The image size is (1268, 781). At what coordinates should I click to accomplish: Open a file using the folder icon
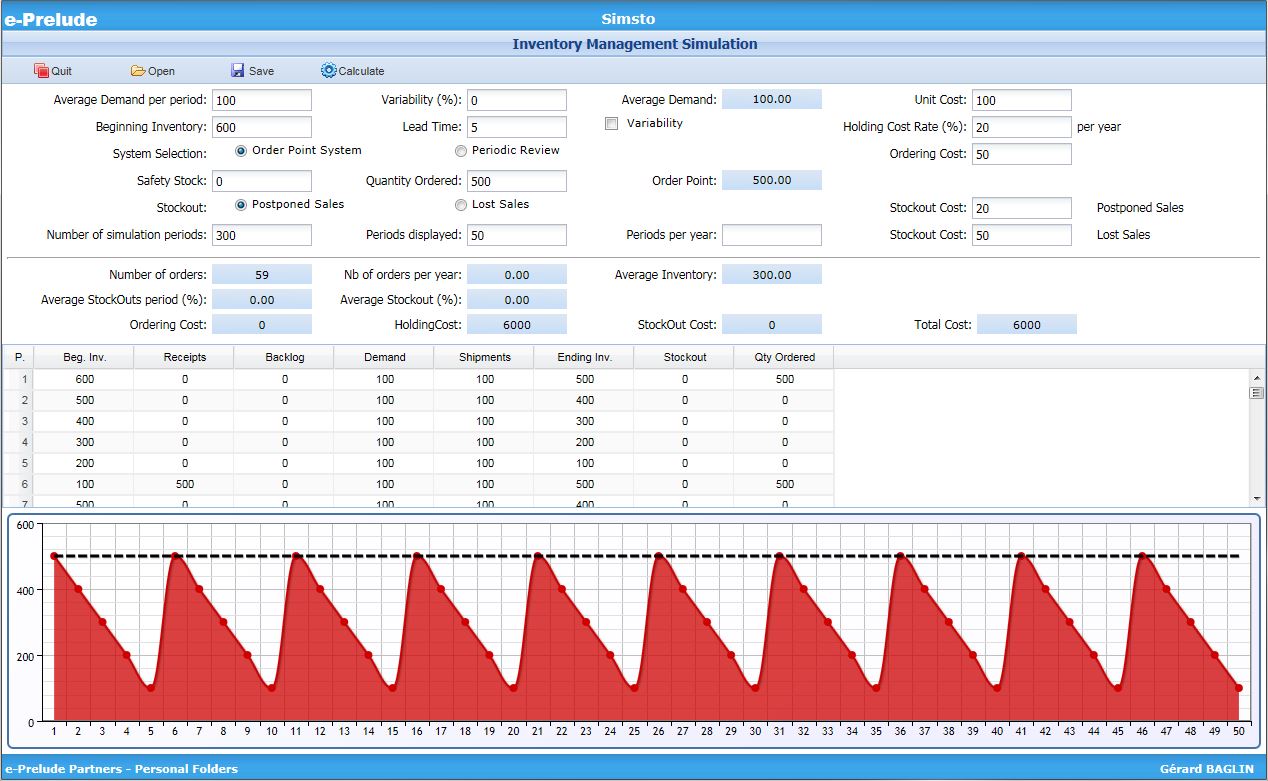138,71
